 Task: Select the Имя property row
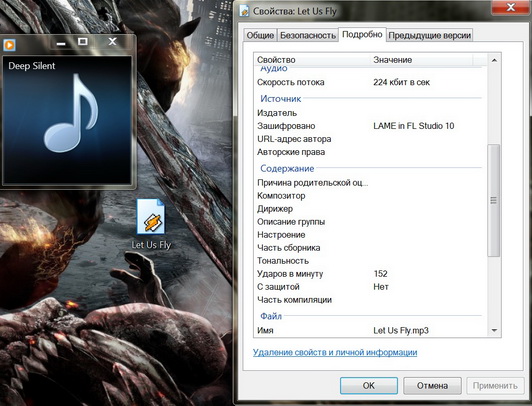[x=370, y=330]
